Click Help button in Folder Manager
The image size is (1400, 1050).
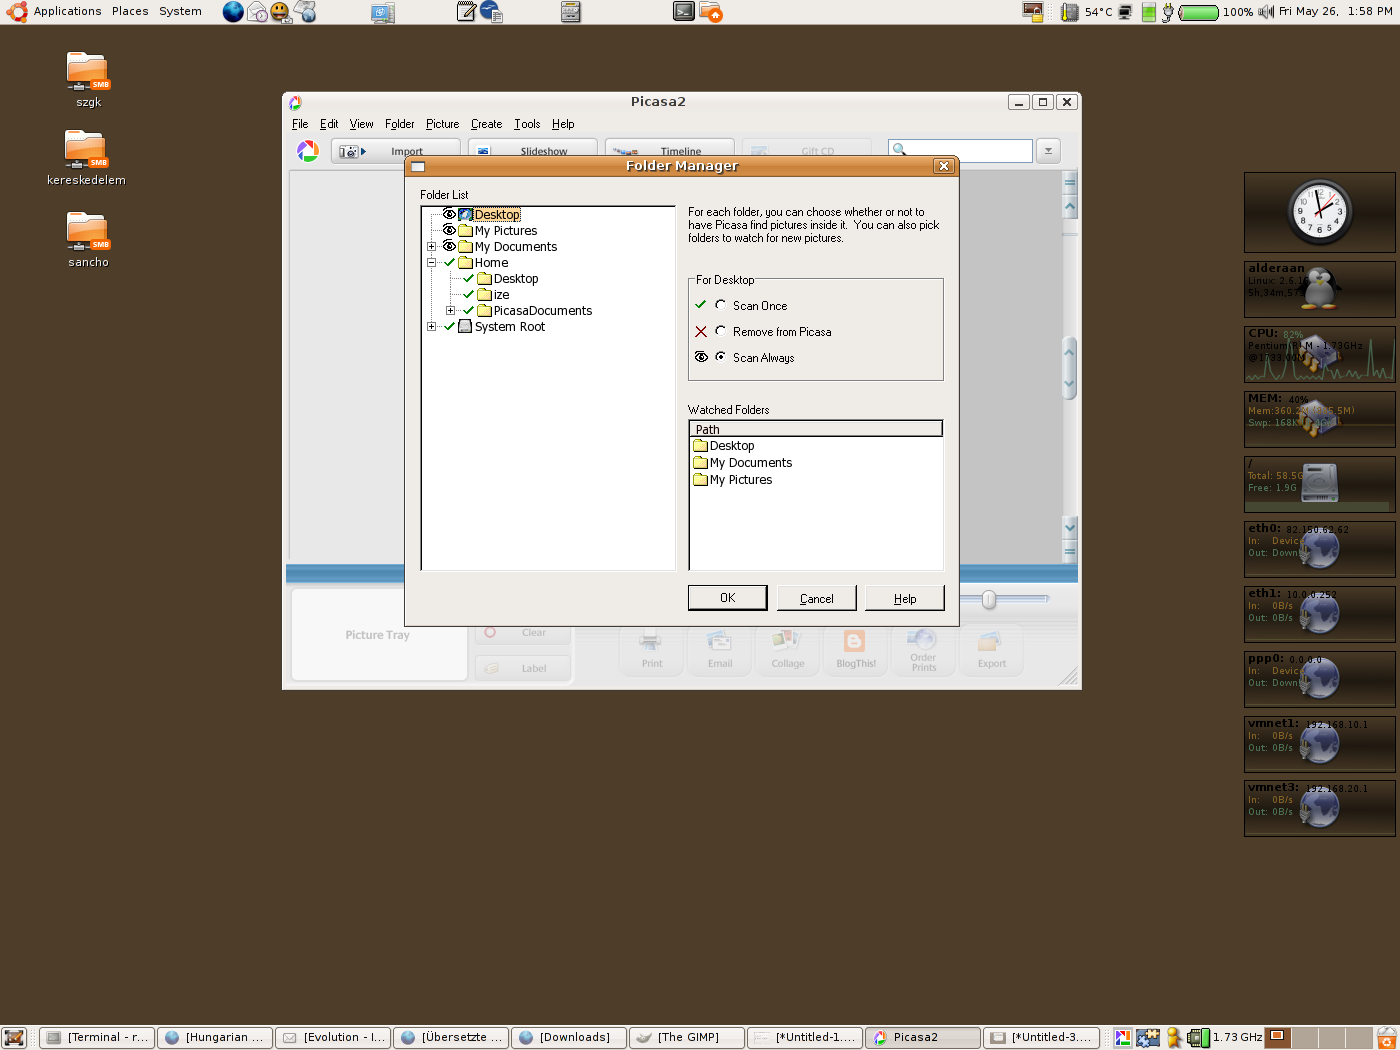[905, 598]
